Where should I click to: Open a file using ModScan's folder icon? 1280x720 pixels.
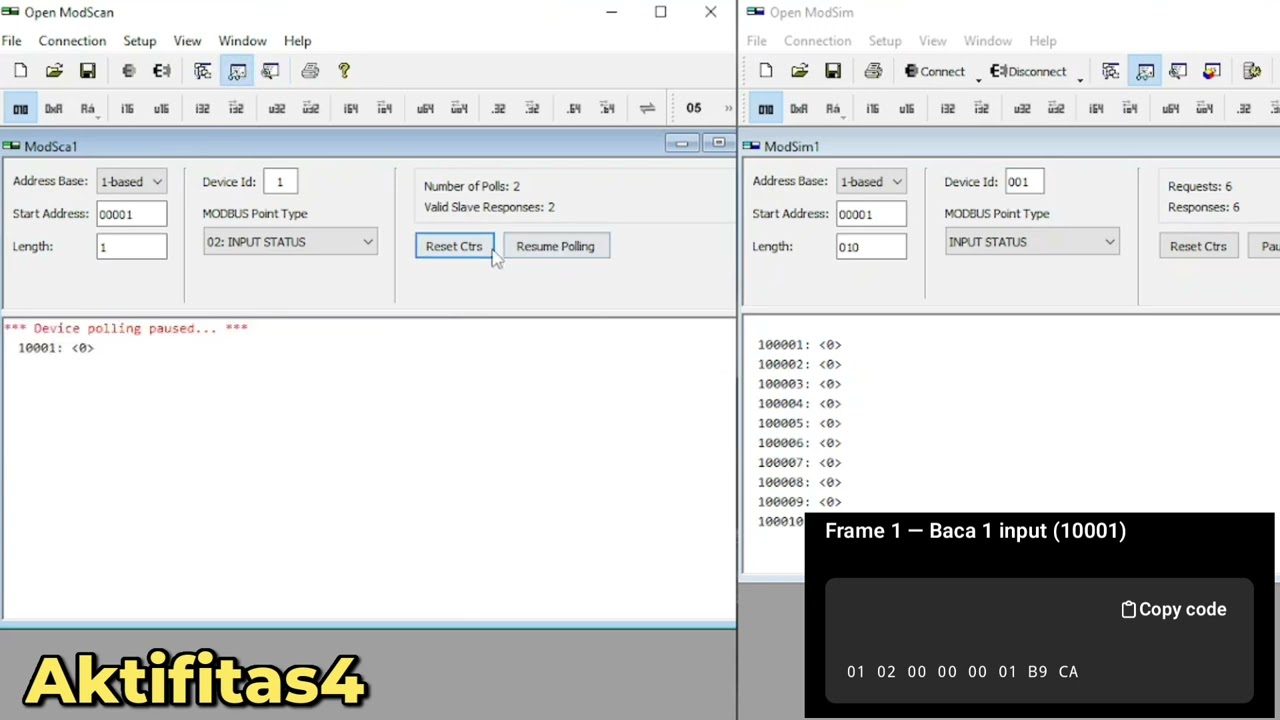tap(54, 71)
